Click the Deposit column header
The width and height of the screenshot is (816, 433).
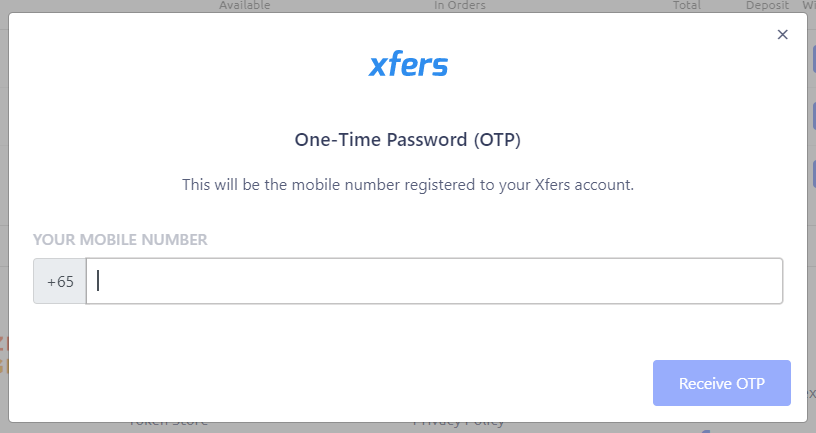click(x=767, y=5)
